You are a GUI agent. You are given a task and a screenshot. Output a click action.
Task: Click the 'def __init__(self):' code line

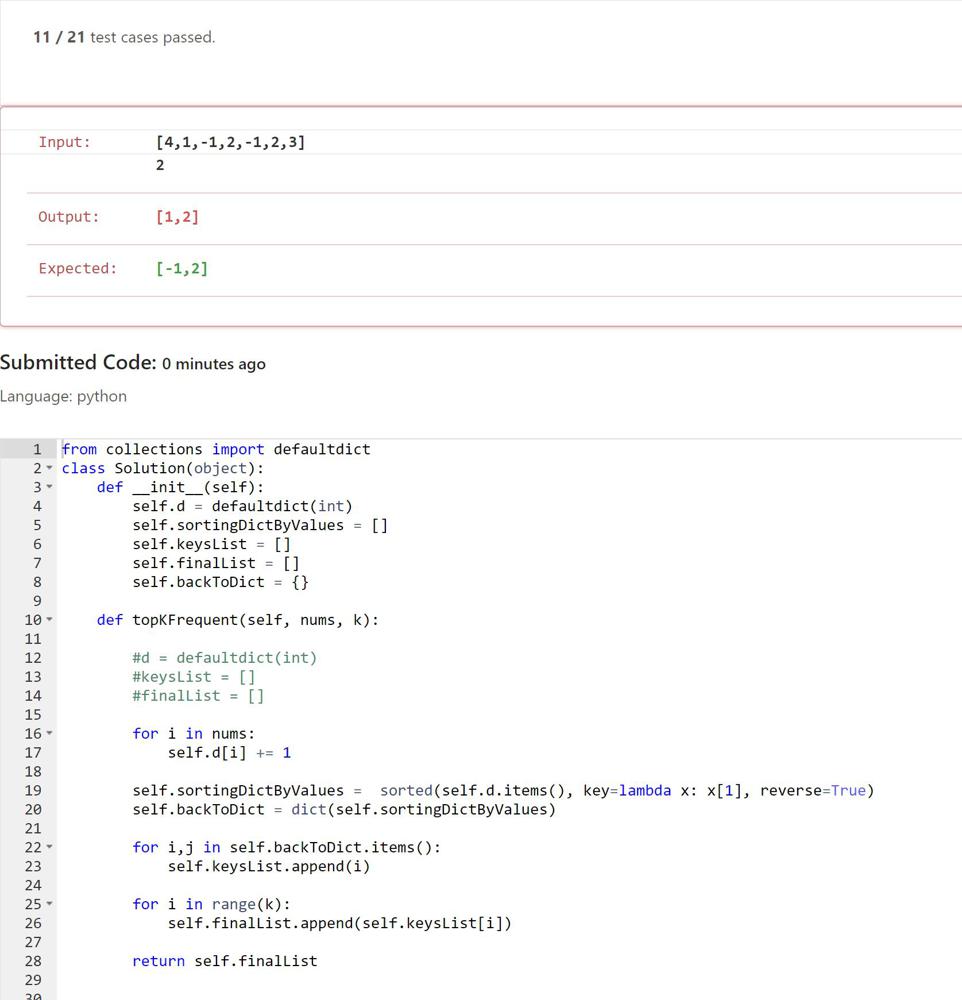[x=181, y=487]
